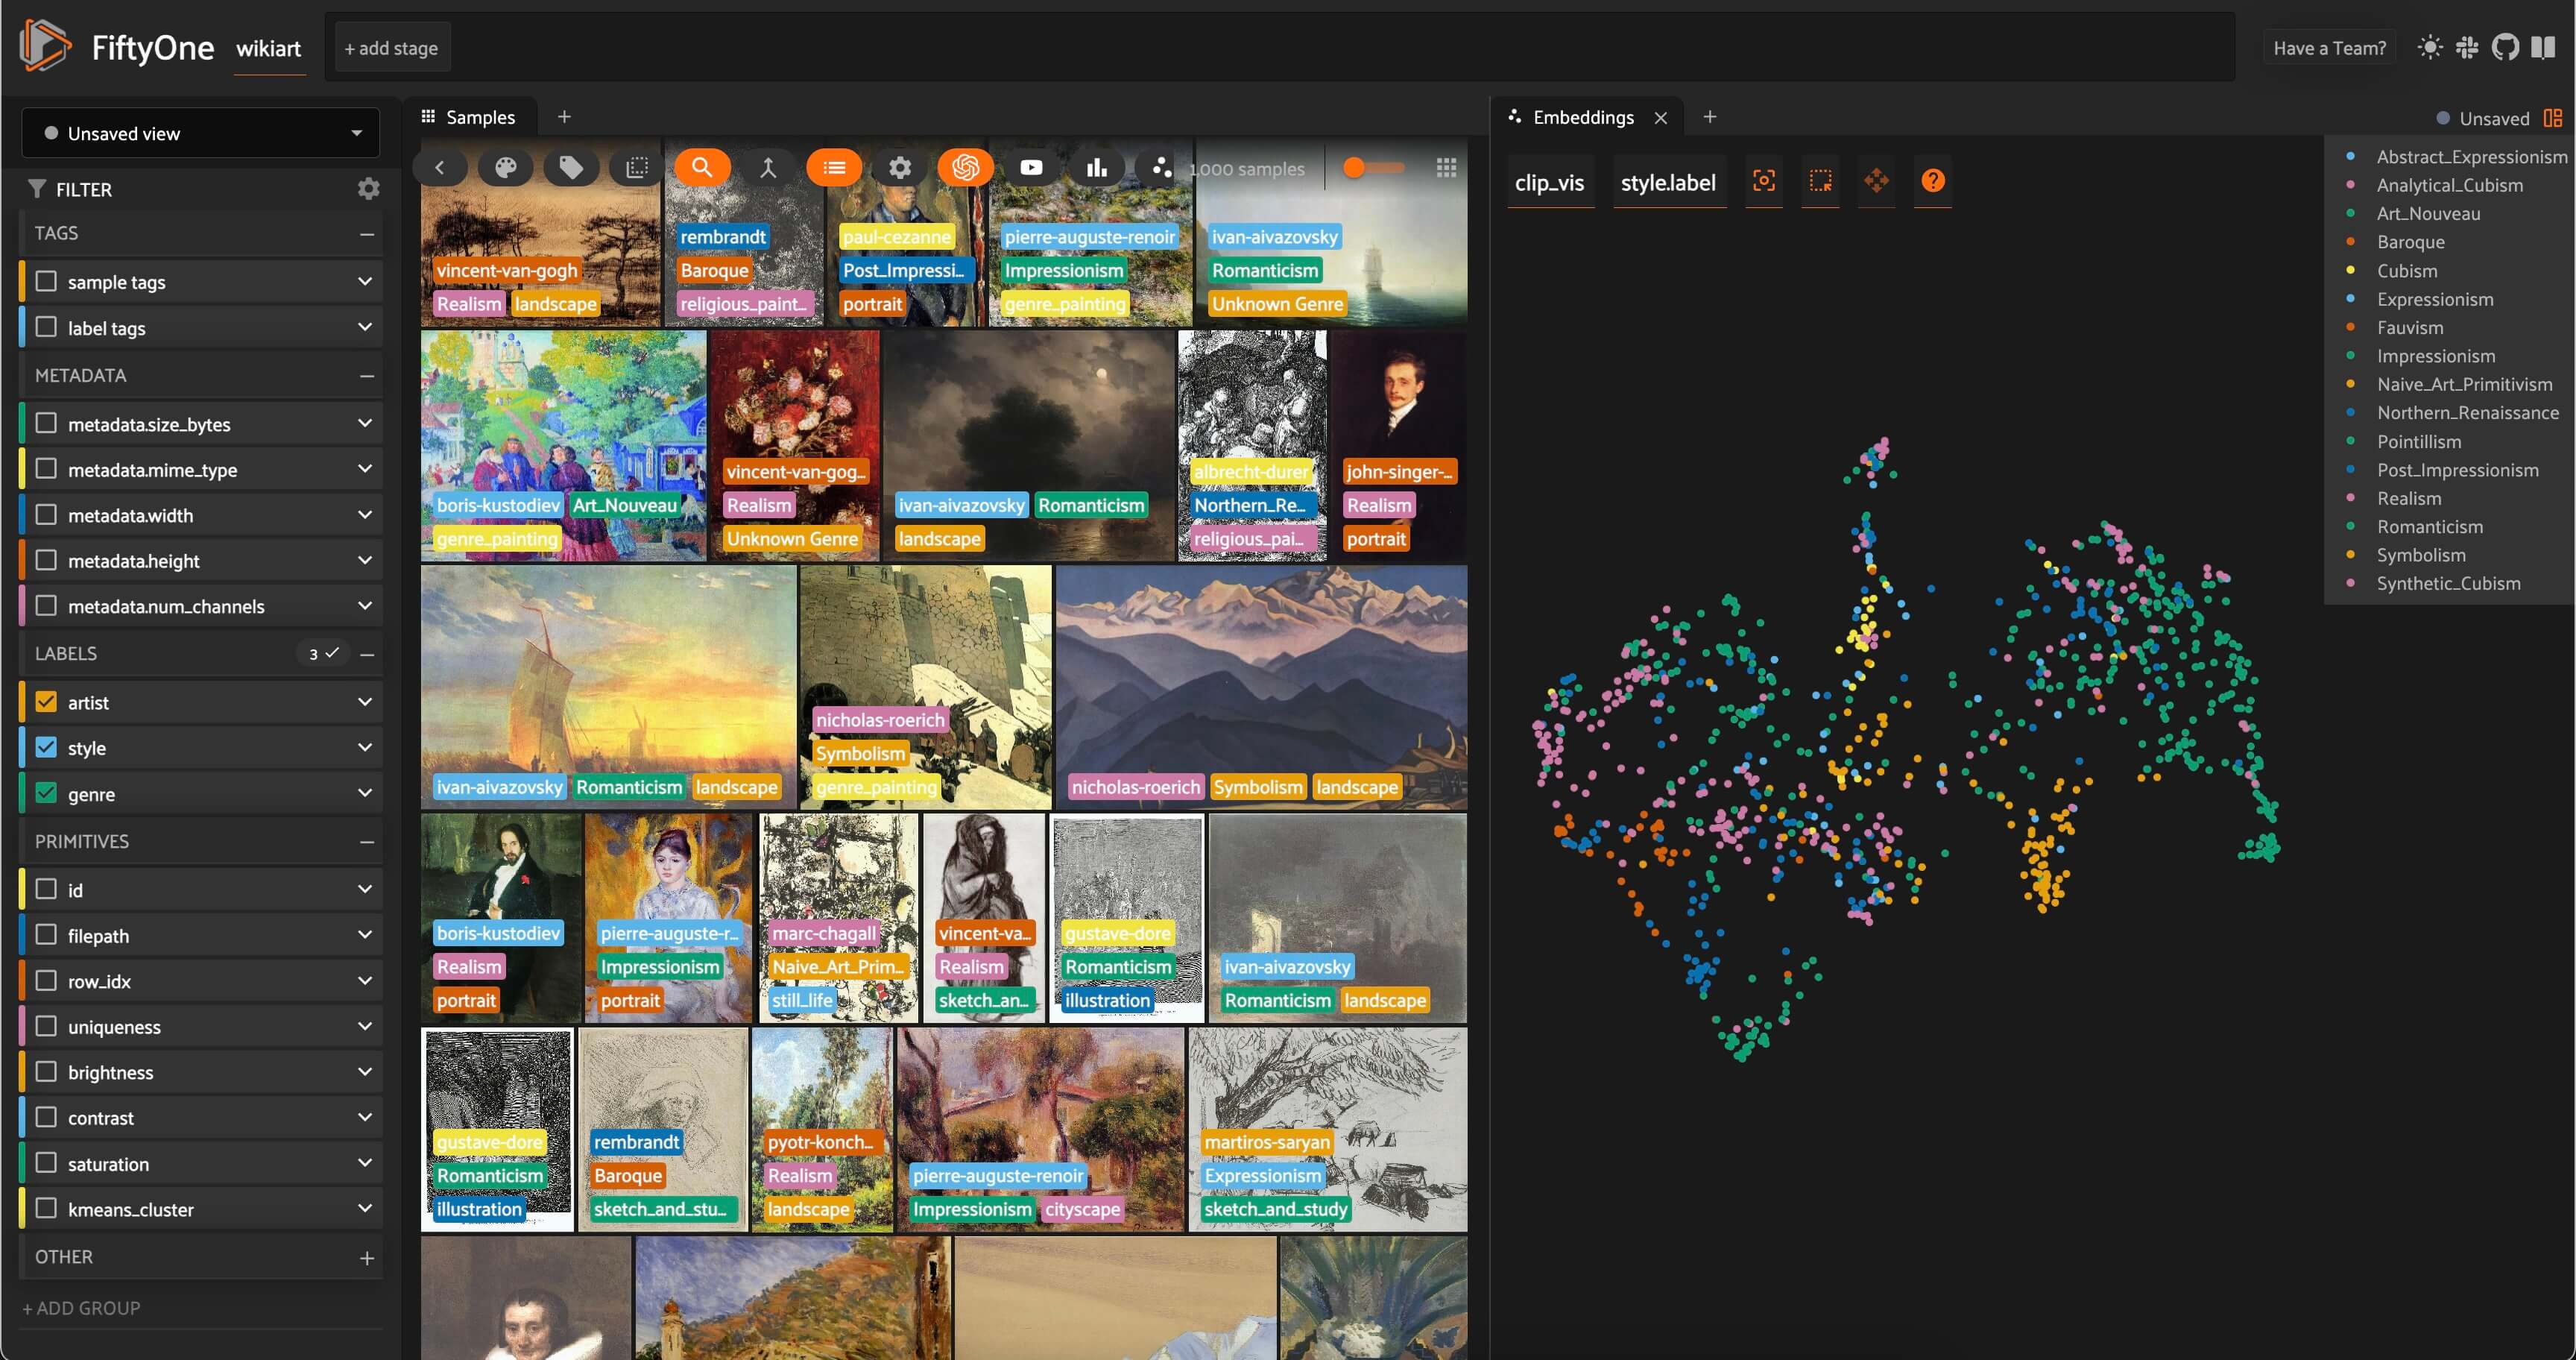This screenshot has width=2576, height=1360.
Task: Expand the artist filter chevron
Action: tap(365, 702)
